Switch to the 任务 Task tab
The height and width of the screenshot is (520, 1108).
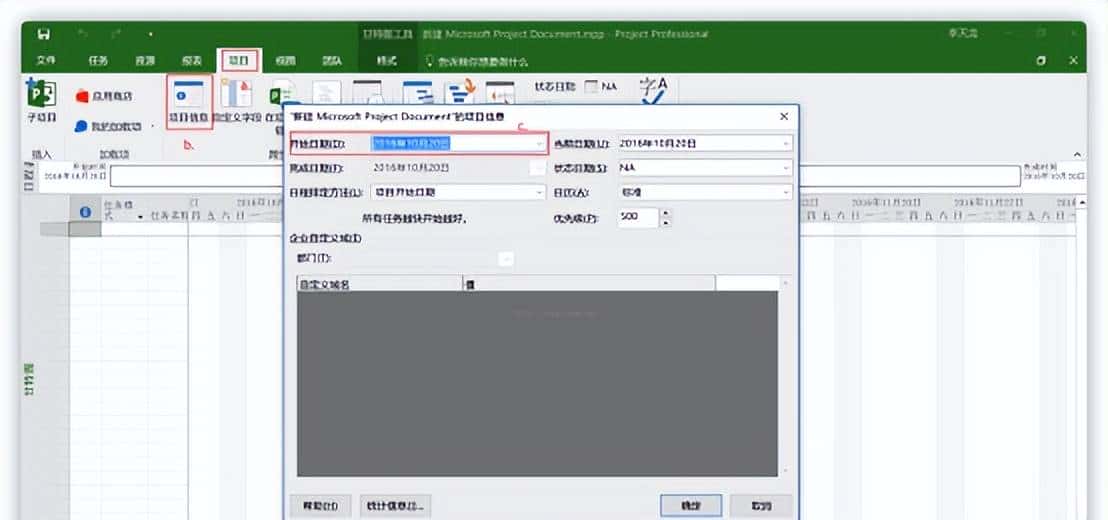98,61
